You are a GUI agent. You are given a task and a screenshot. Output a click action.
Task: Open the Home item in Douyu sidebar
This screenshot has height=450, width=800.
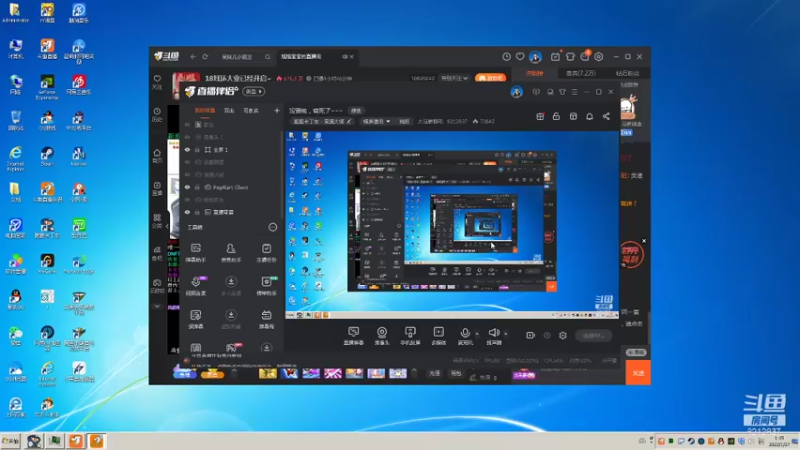(157, 156)
